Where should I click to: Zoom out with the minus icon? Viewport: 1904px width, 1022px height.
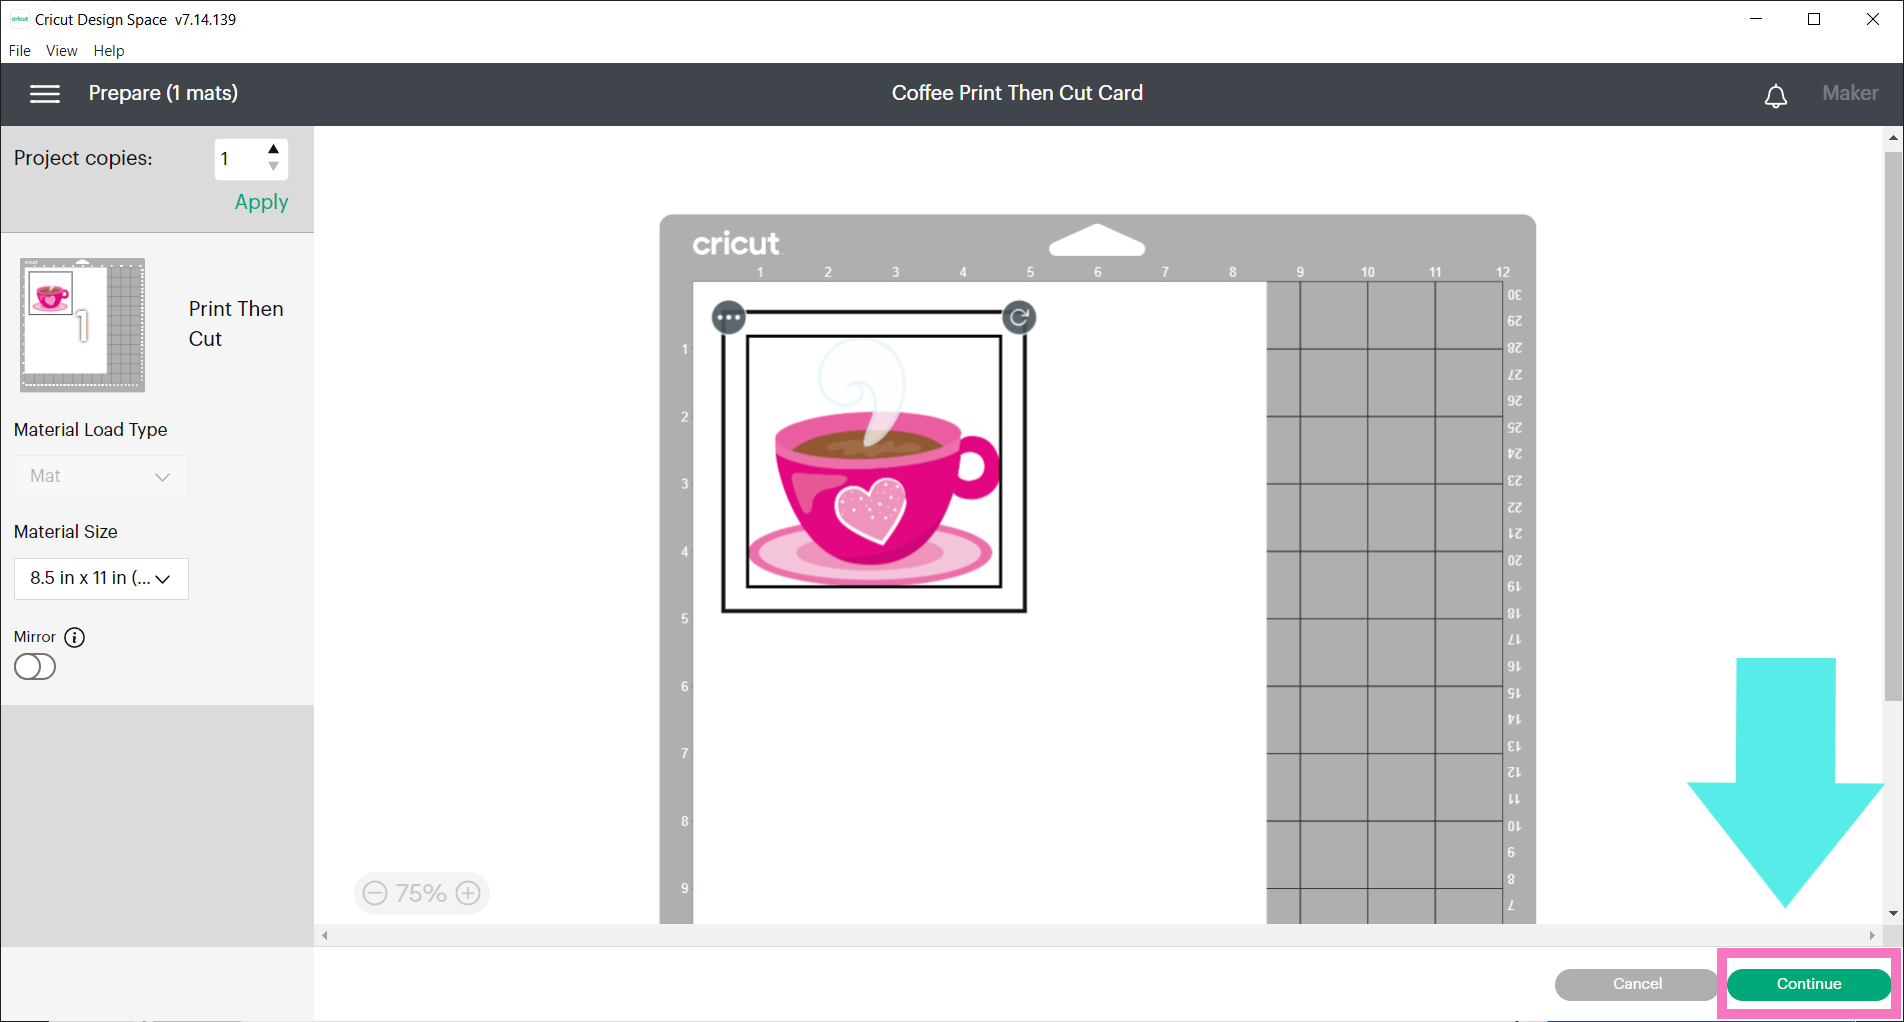pyautogui.click(x=375, y=893)
